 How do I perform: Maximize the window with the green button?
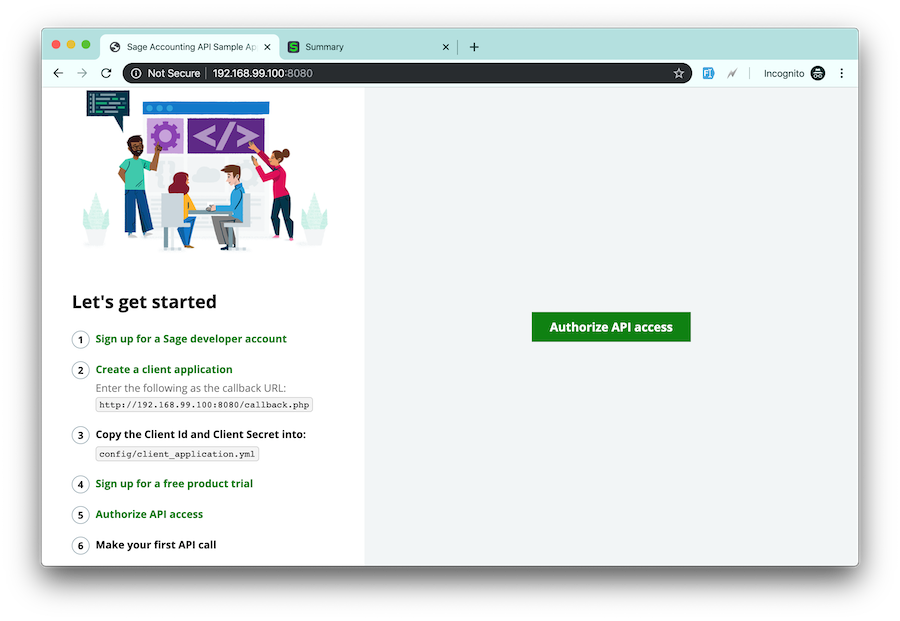[x=86, y=44]
